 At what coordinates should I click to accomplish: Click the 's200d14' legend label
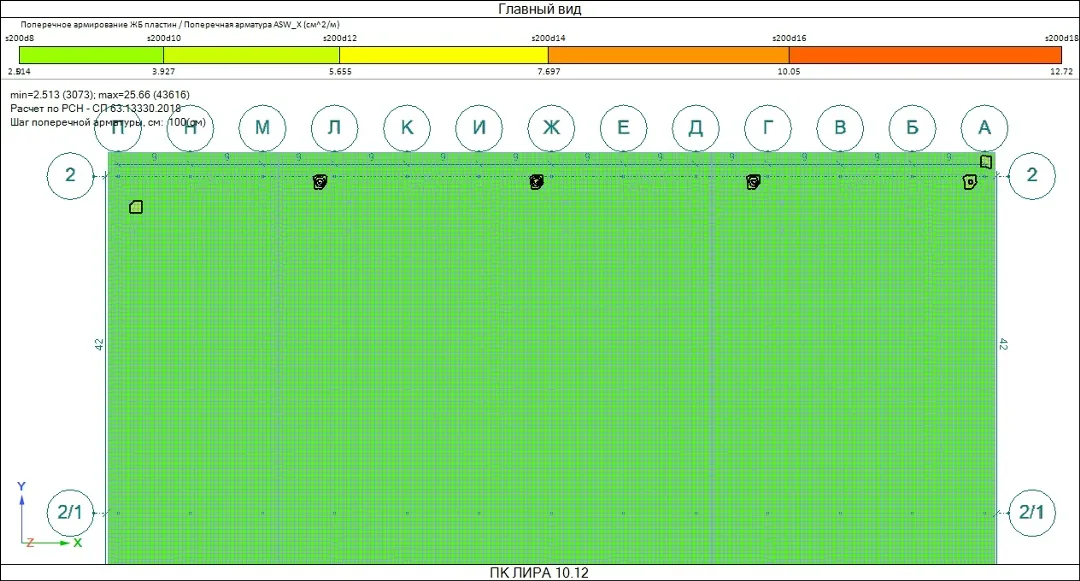tap(548, 39)
